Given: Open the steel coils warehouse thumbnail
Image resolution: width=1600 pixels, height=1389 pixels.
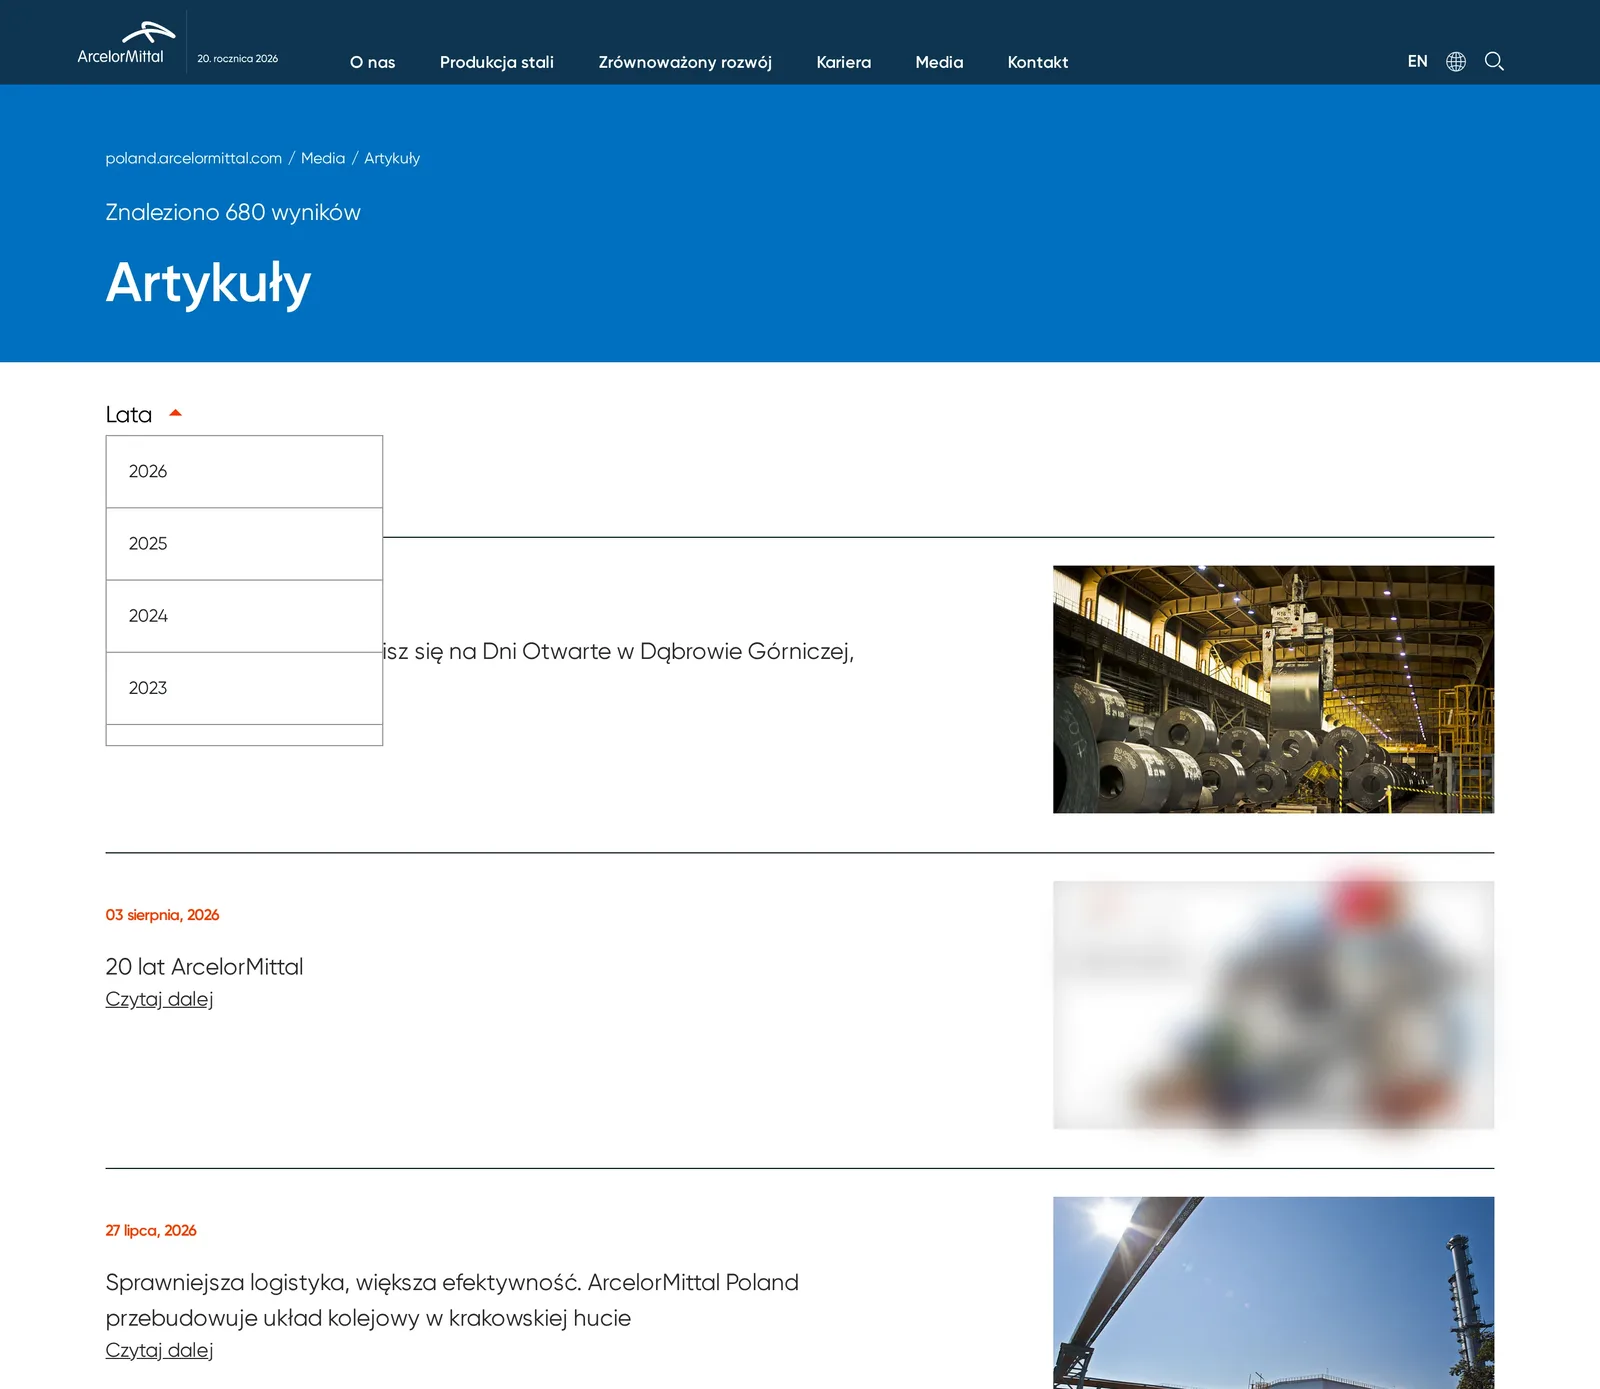Looking at the screenshot, I should [x=1273, y=689].
